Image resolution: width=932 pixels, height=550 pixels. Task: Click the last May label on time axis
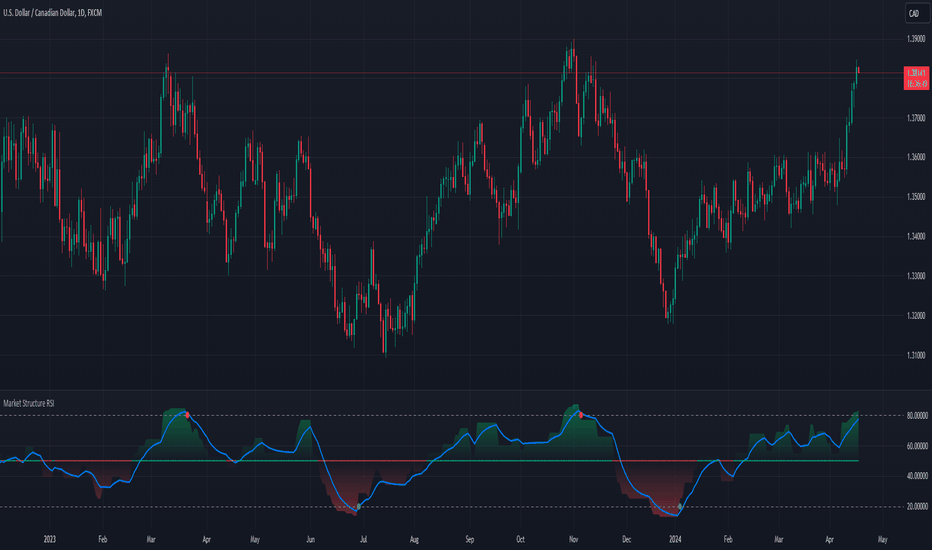(883, 539)
